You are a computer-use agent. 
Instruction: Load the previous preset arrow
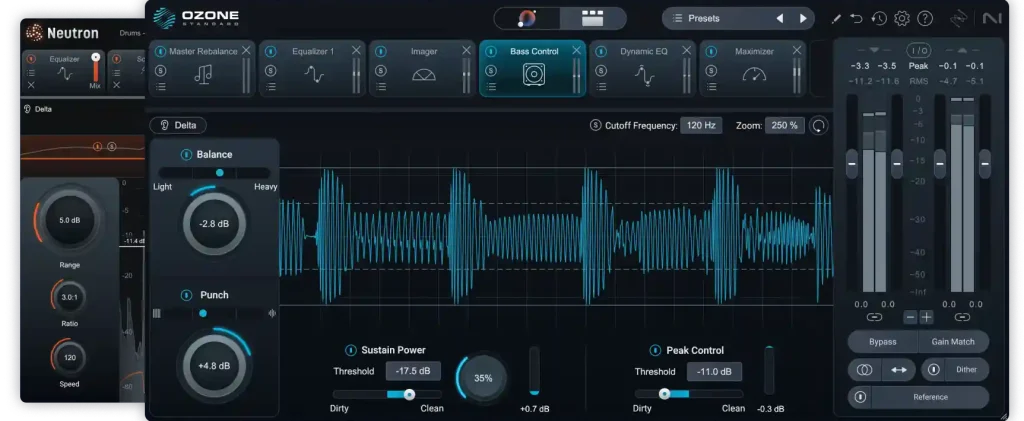pyautogui.click(x=780, y=19)
